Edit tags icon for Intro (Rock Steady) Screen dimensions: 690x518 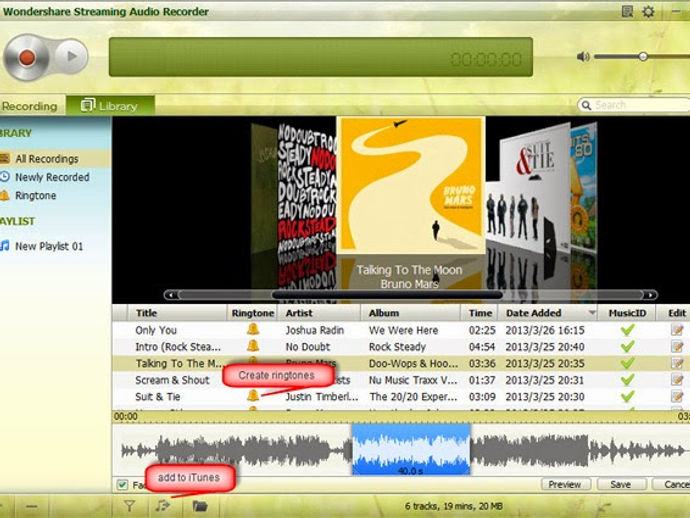(677, 346)
